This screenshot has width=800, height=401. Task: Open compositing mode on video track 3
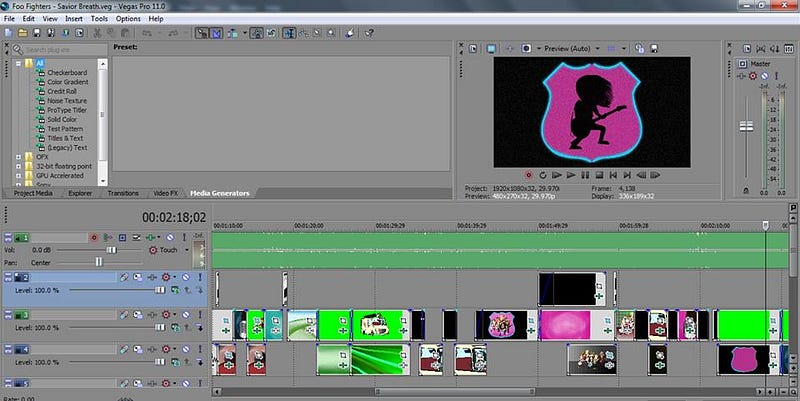click(176, 328)
